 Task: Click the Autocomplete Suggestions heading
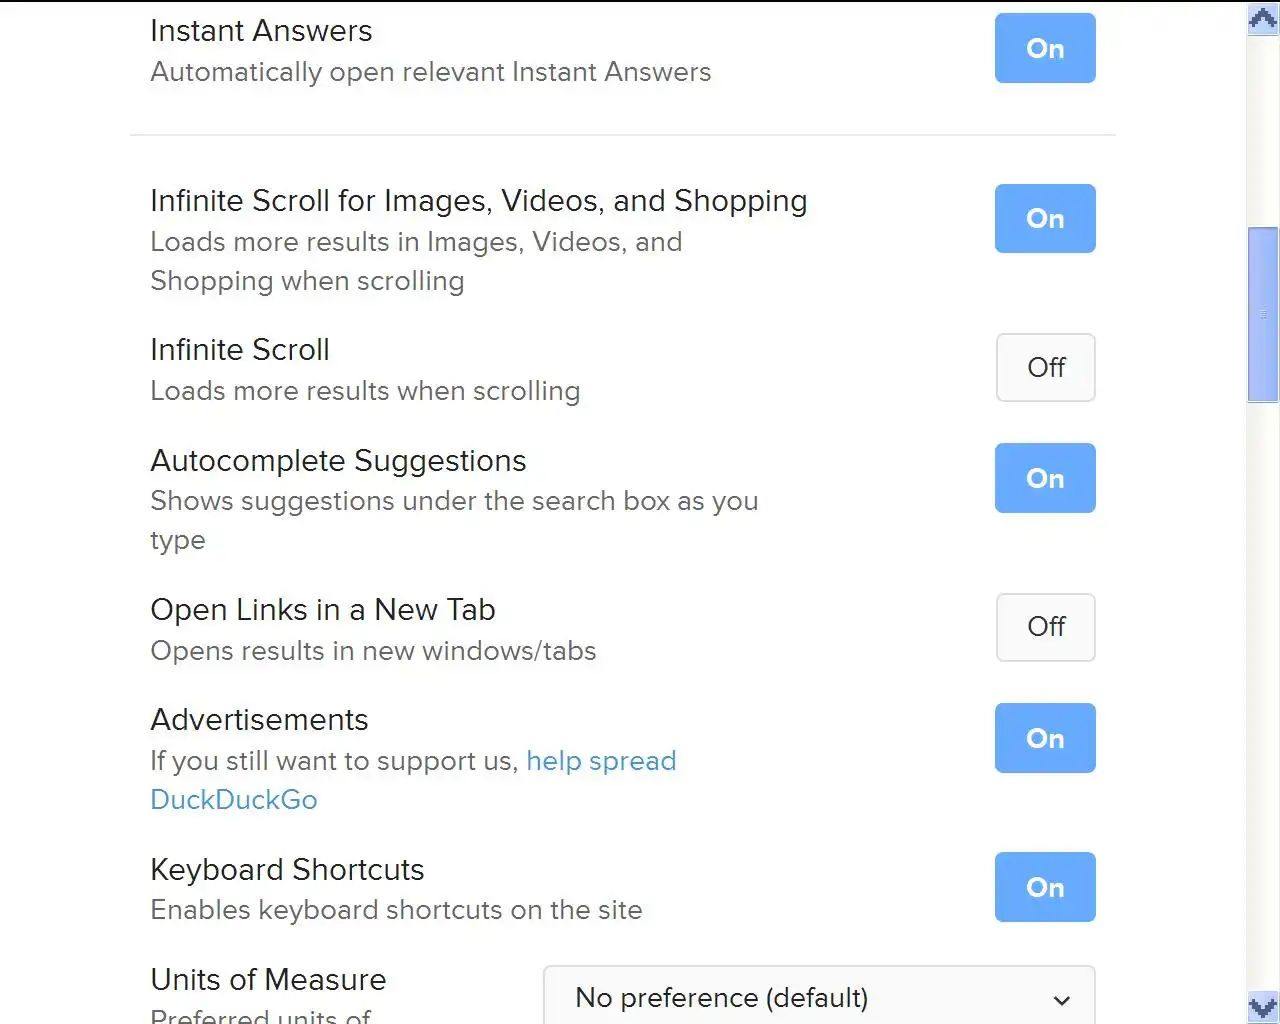(x=338, y=461)
